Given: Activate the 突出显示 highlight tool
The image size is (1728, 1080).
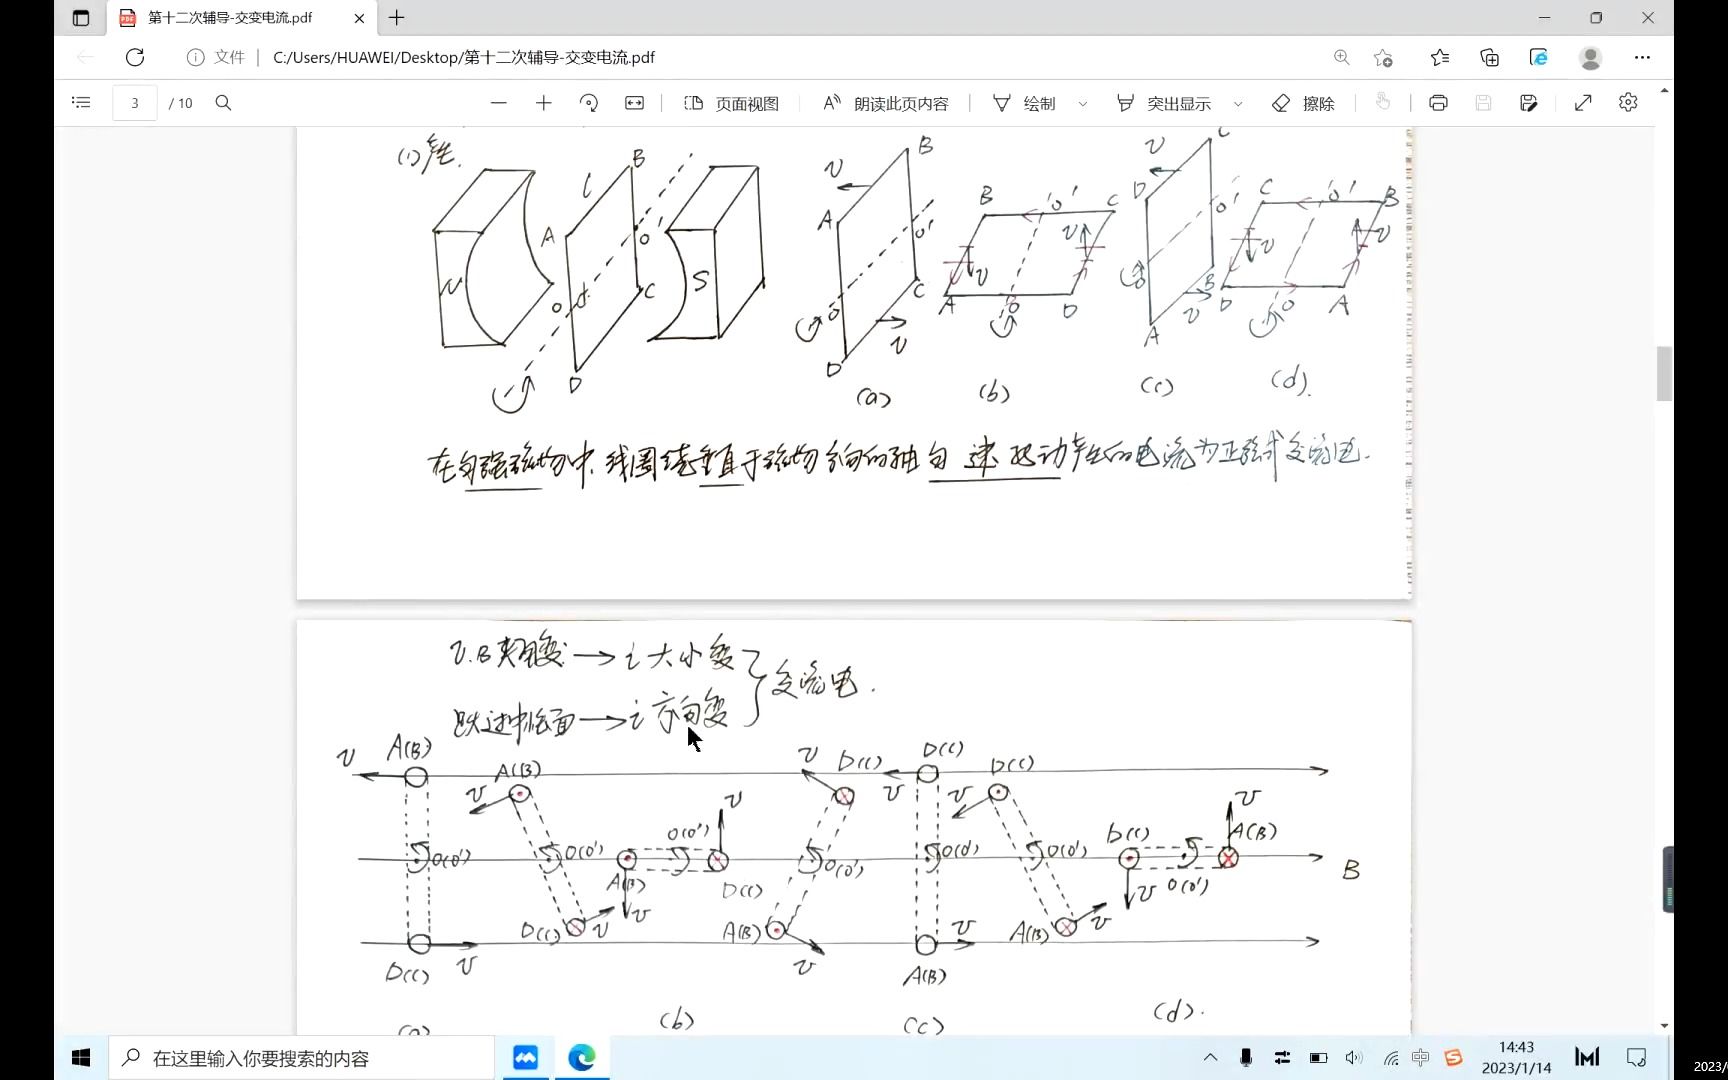Looking at the screenshot, I should point(1163,103).
